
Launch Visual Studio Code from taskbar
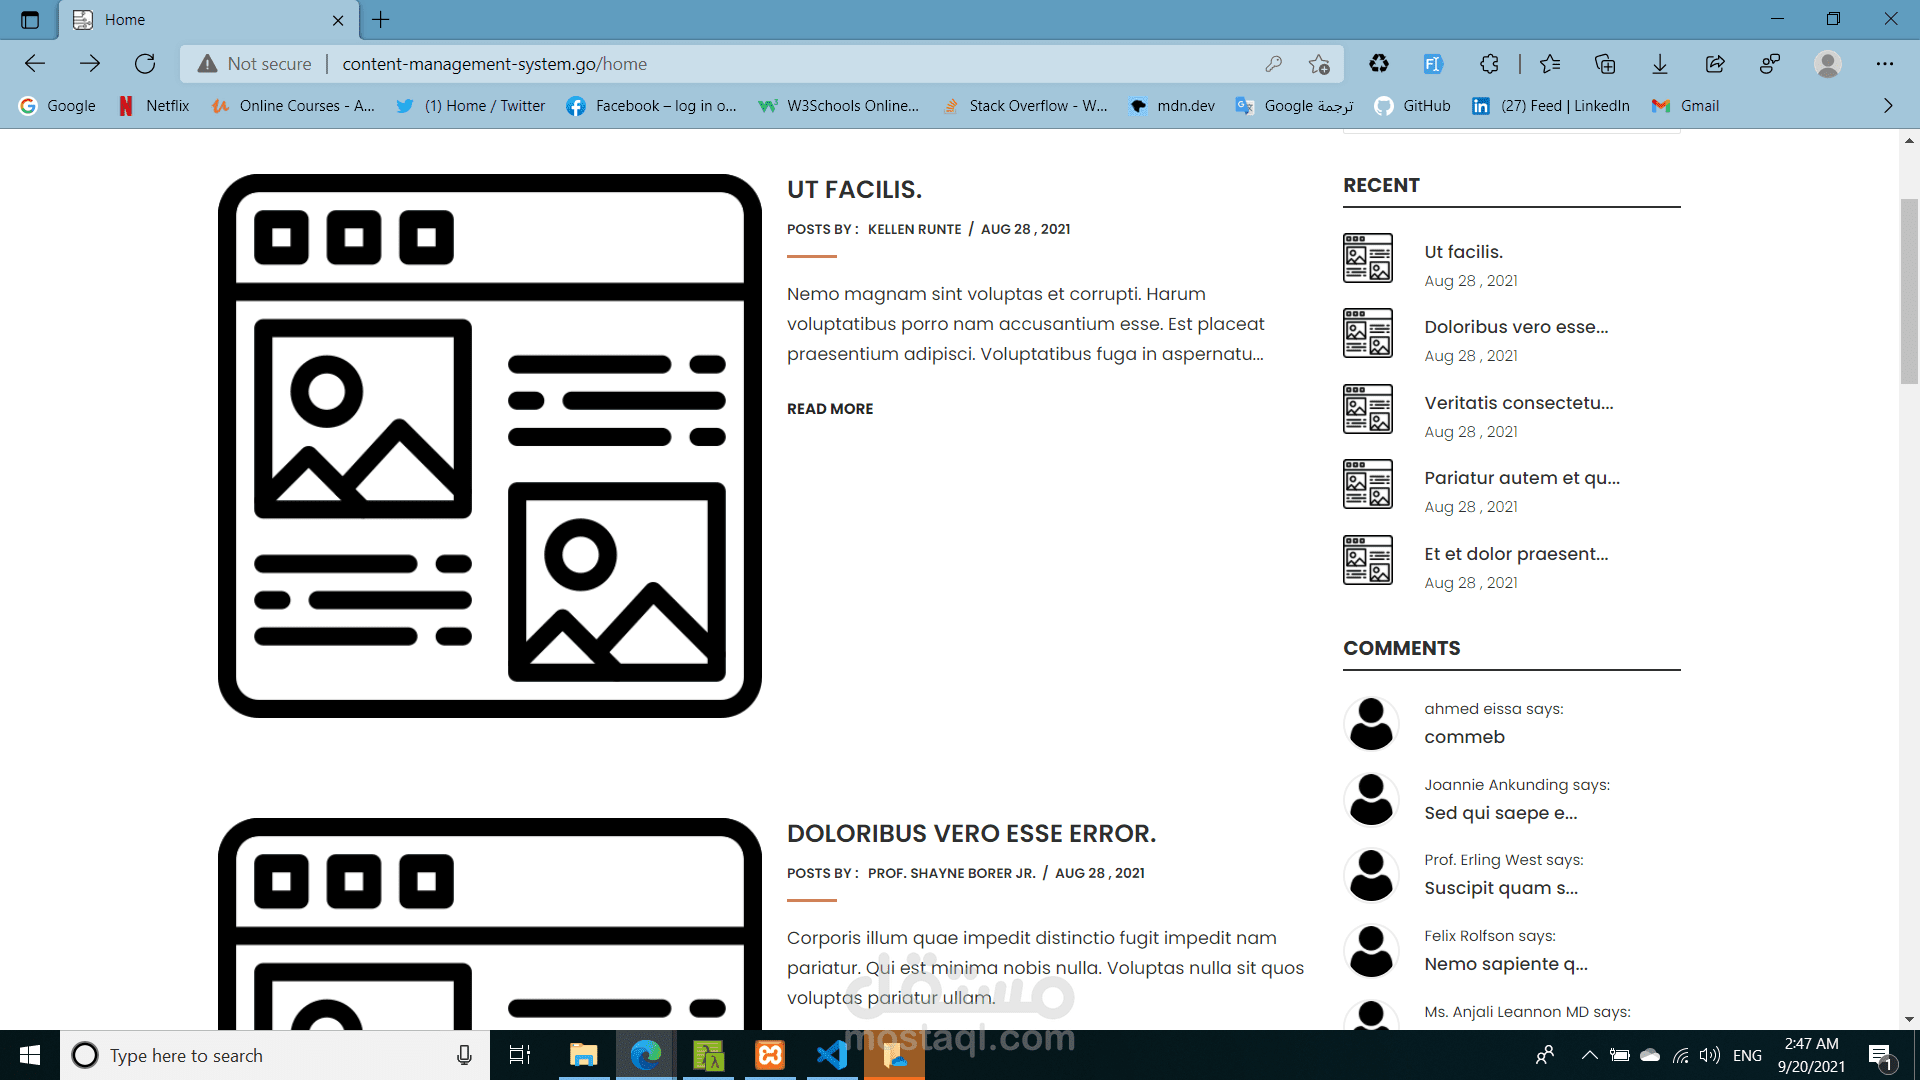click(x=832, y=1055)
